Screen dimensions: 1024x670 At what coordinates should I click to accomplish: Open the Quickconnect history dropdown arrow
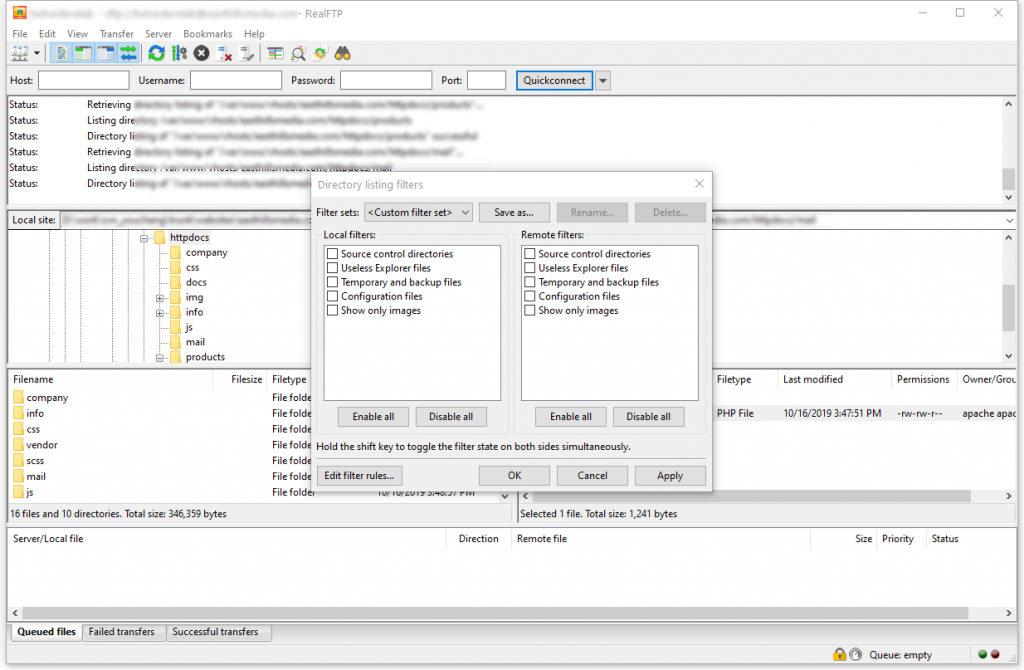(603, 80)
